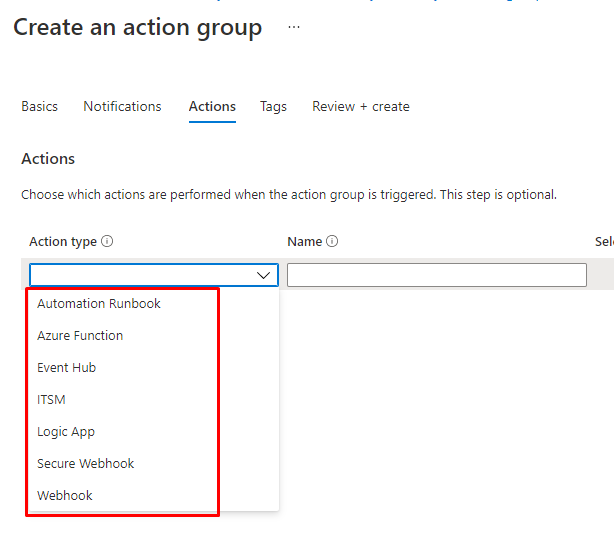Select the ITSM option
The height and width of the screenshot is (537, 614).
[51, 400]
